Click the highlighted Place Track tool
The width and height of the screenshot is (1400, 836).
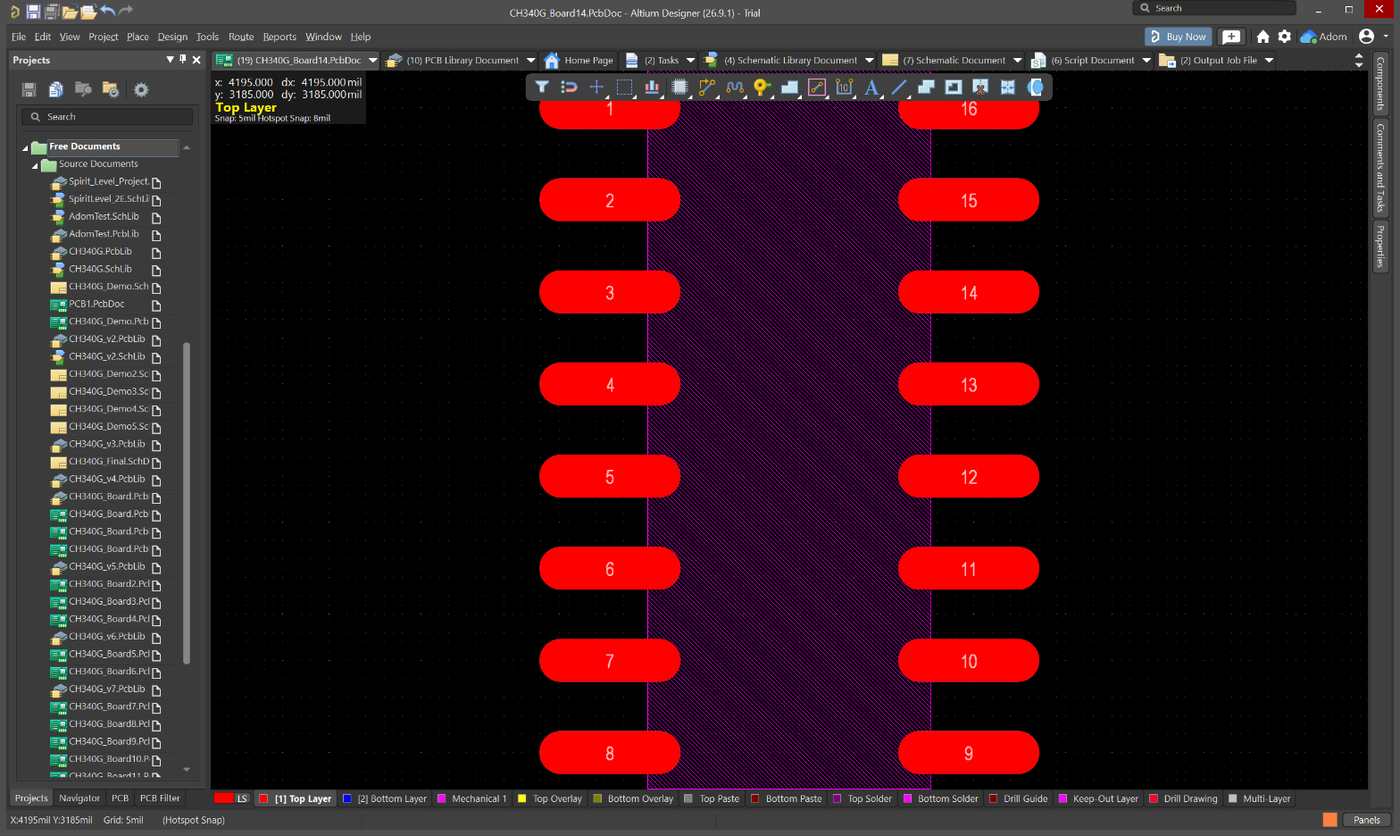(x=817, y=87)
